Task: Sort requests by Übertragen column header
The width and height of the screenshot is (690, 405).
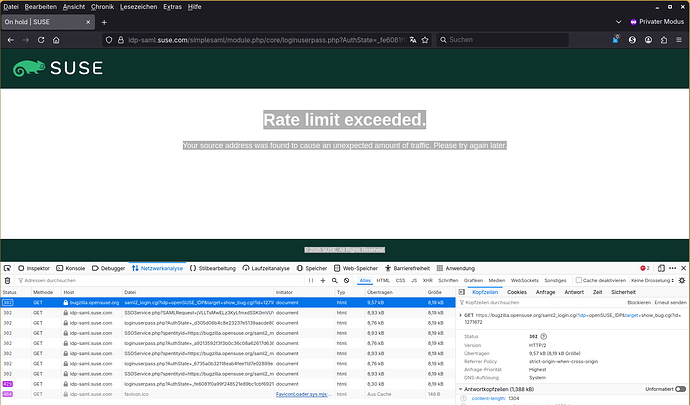Action: 394,292
